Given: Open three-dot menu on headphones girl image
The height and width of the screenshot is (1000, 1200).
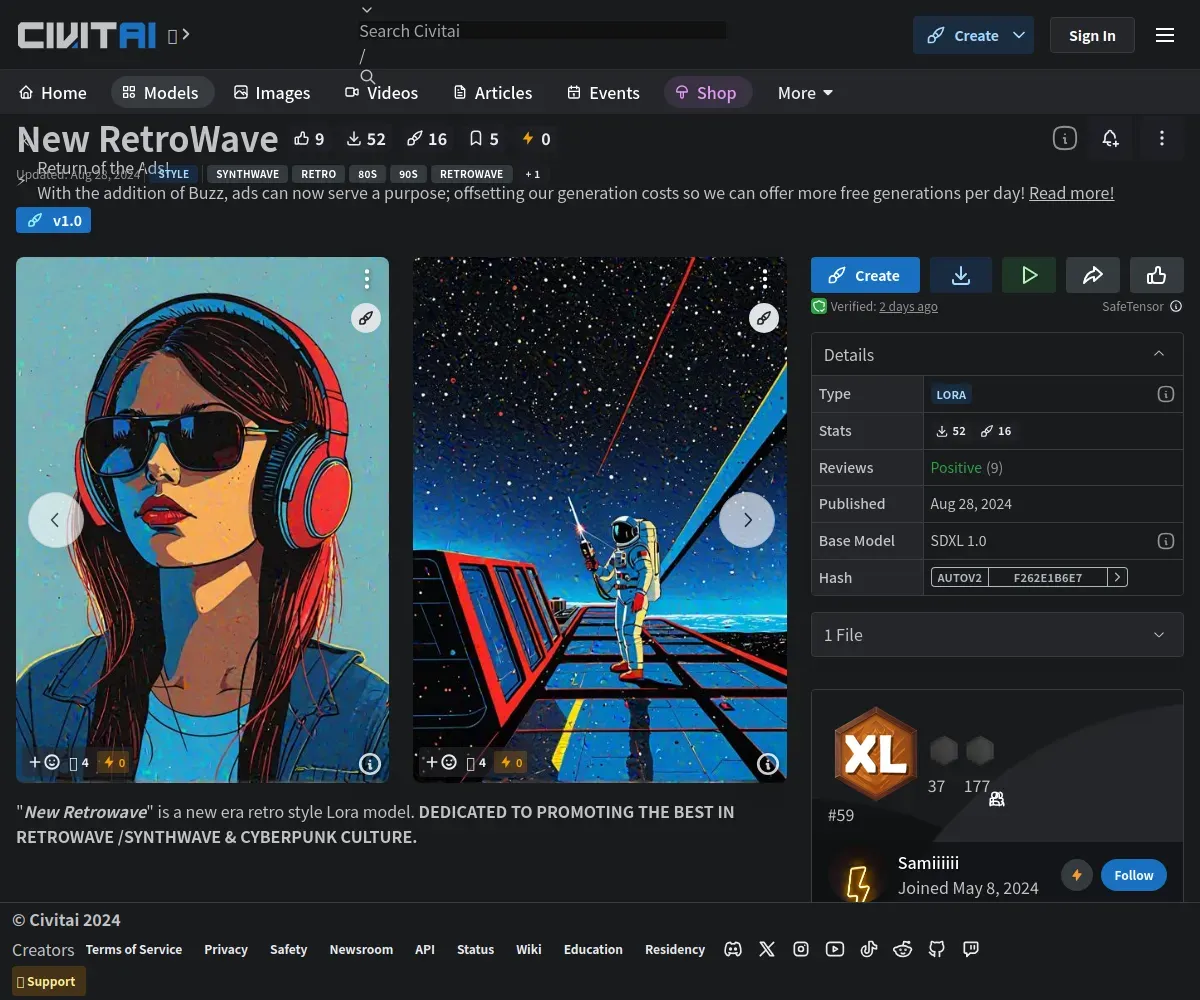Looking at the screenshot, I should tap(367, 278).
